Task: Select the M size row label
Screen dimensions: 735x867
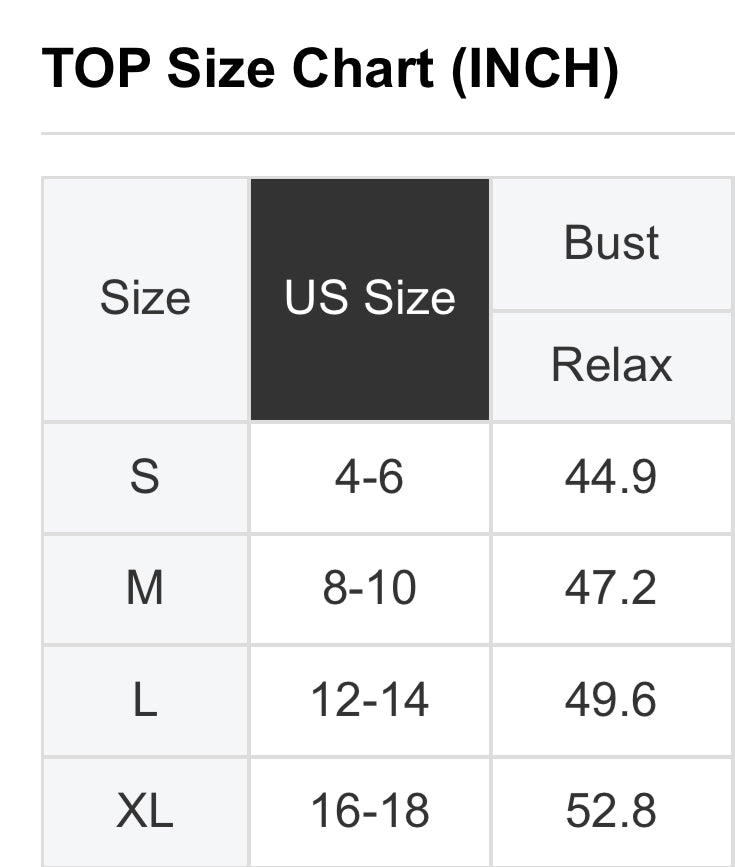Action: [145, 589]
